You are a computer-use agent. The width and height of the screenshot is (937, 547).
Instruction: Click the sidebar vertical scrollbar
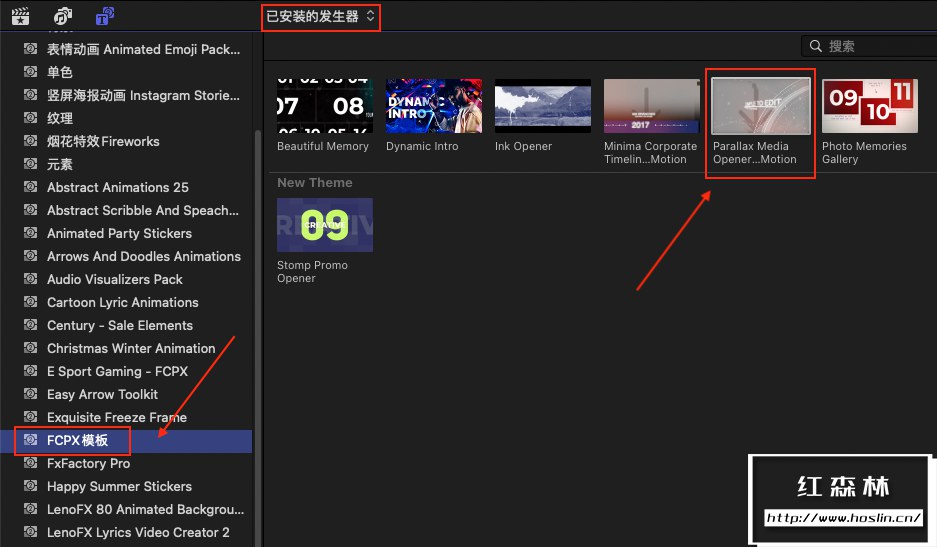click(258, 338)
